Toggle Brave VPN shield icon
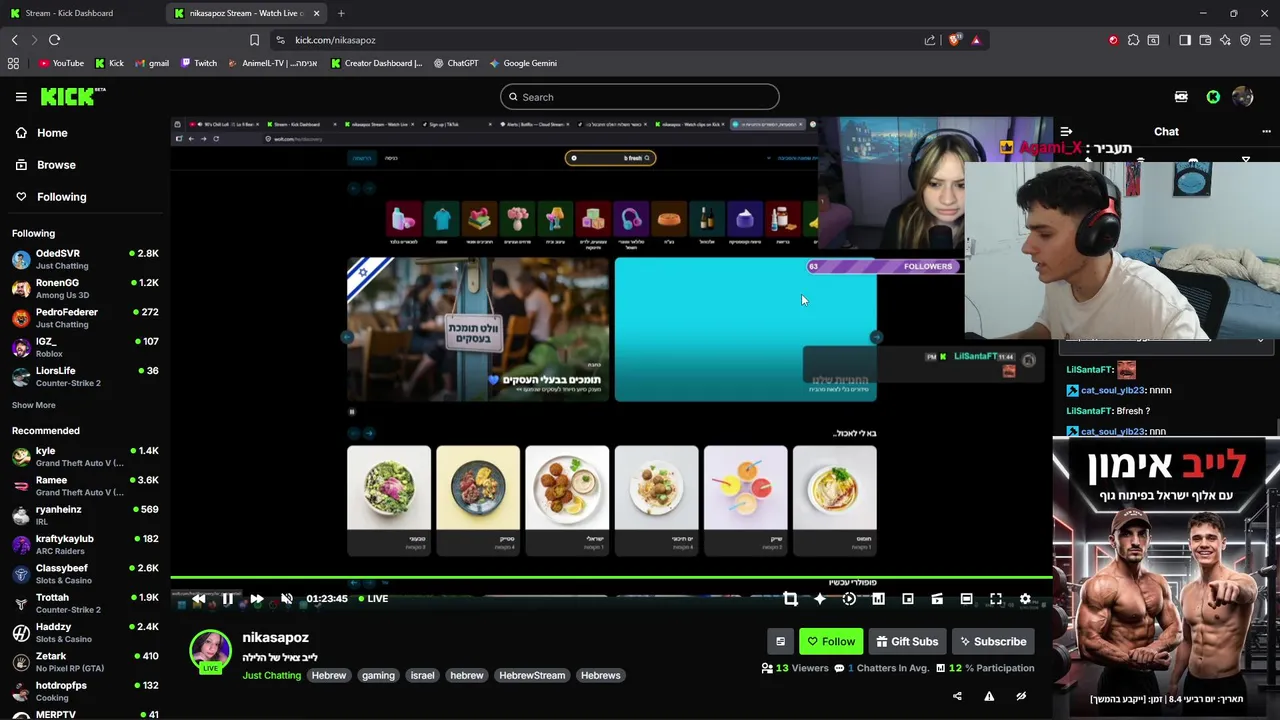The width and height of the screenshot is (1280, 720). point(1245,40)
